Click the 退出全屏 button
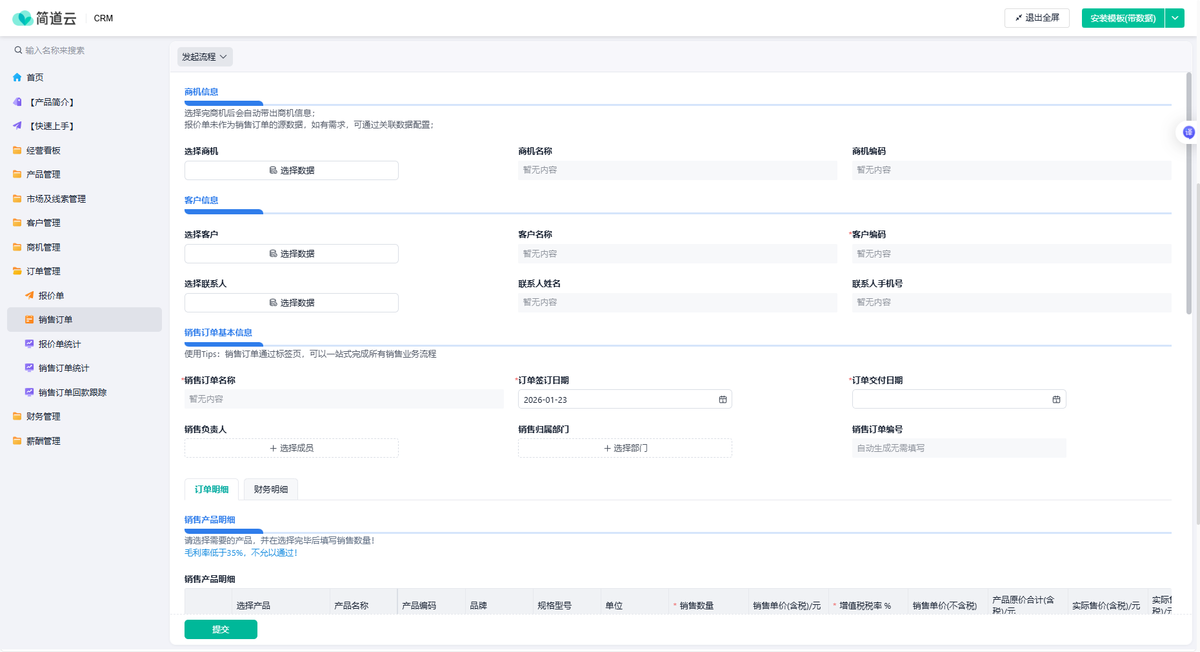The height and width of the screenshot is (652, 1200). tap(1036, 18)
